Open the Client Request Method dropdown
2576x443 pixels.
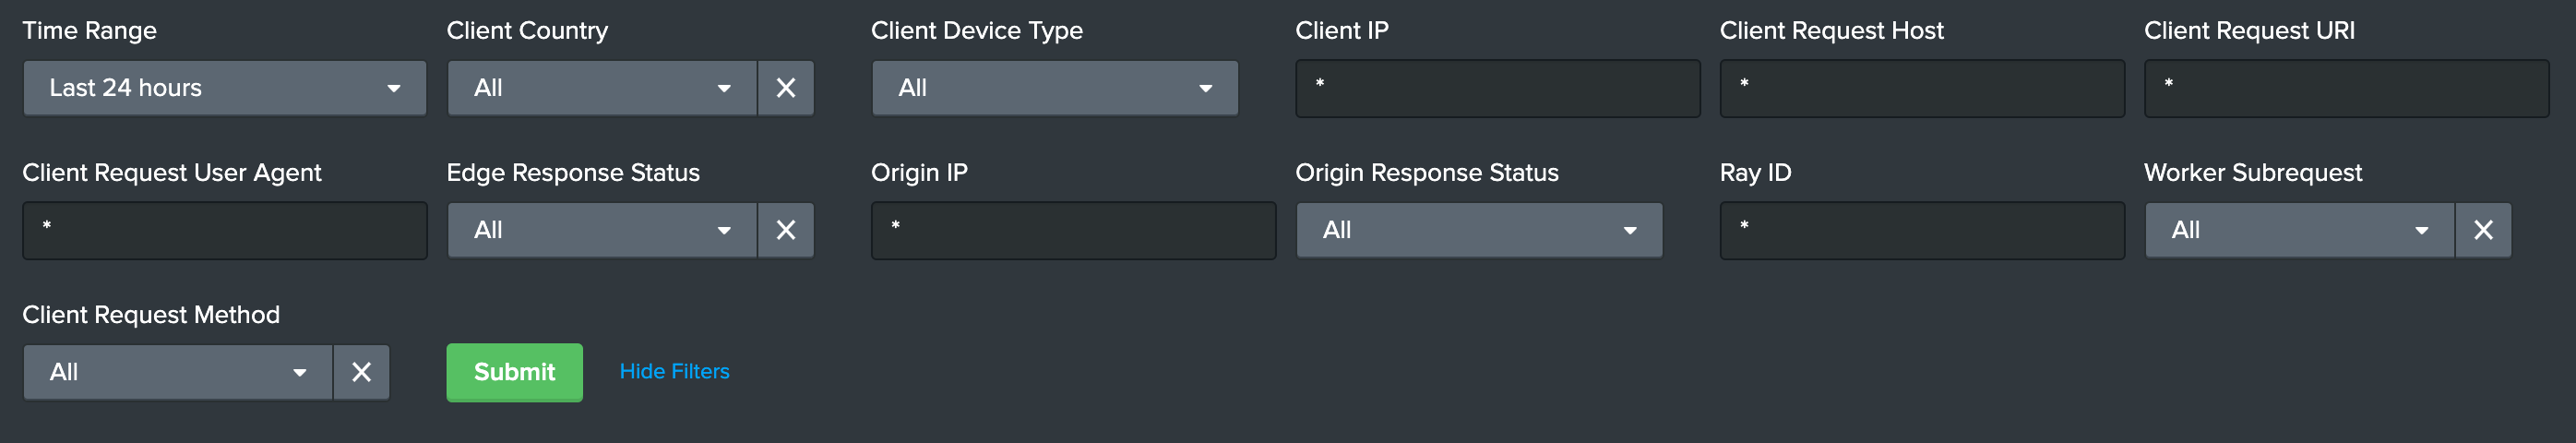[177, 372]
